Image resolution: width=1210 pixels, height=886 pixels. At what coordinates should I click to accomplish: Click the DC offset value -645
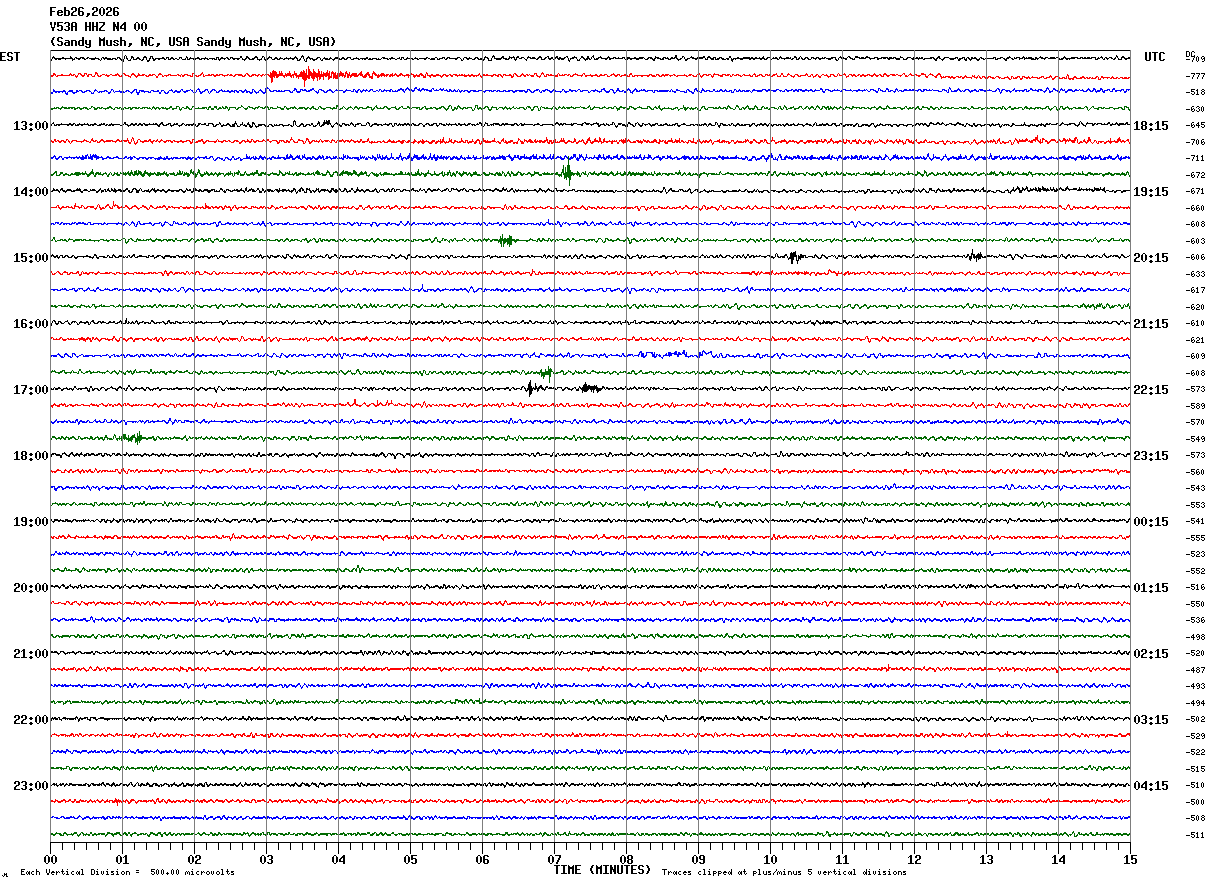coord(1195,126)
